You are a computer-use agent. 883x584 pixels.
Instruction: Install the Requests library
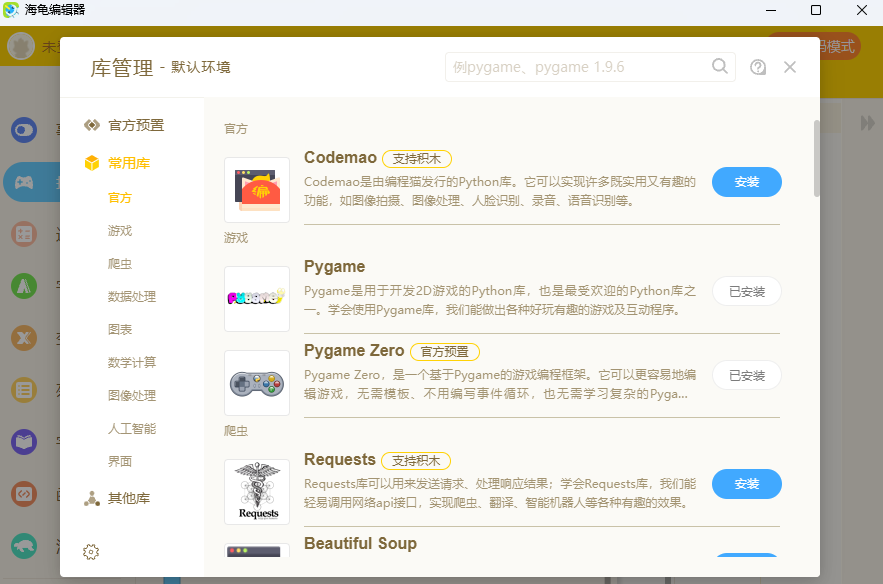tap(747, 484)
